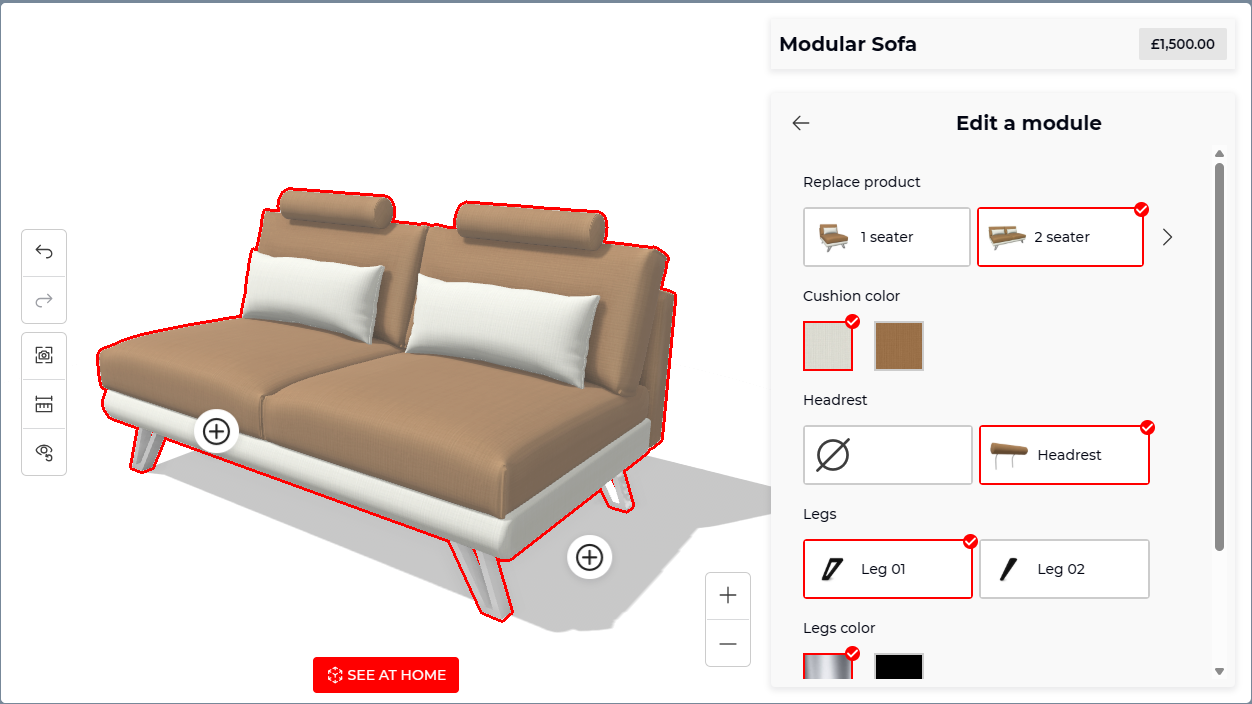Image resolution: width=1252 pixels, height=704 pixels.
Task: Select the no-headrest option
Action: pyautogui.click(x=888, y=455)
